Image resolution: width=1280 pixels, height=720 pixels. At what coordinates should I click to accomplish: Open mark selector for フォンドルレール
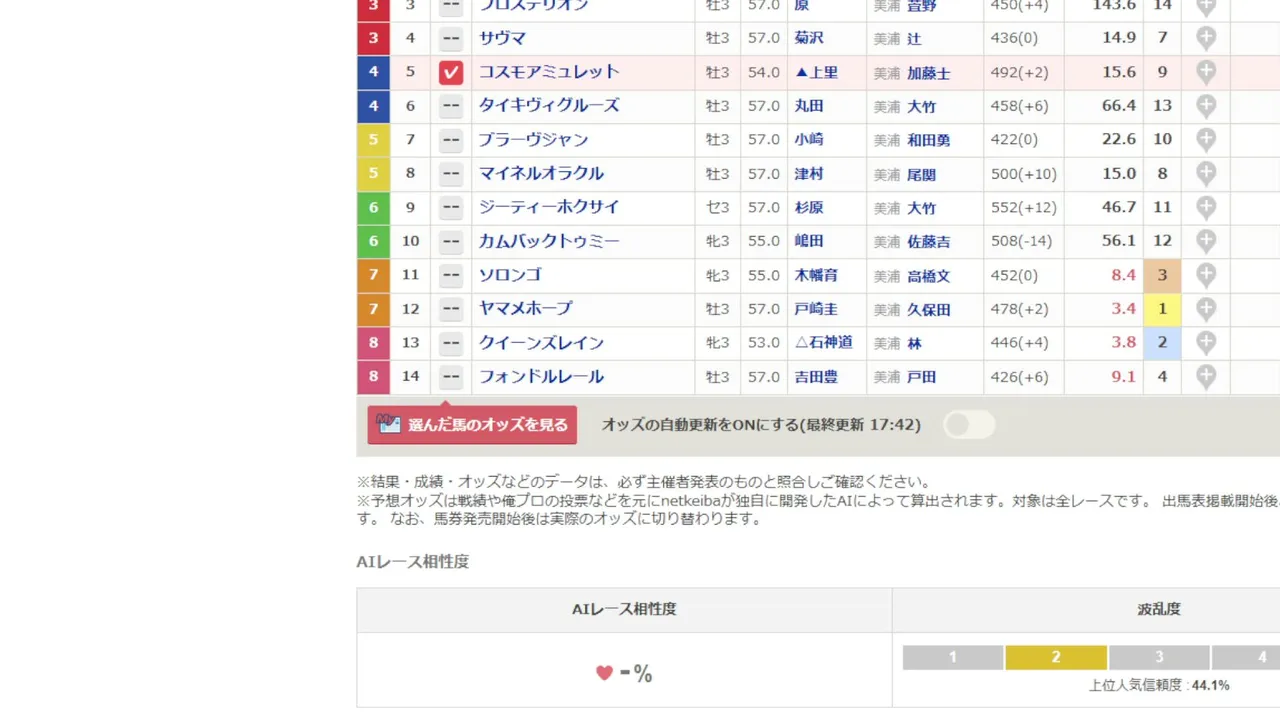(451, 377)
